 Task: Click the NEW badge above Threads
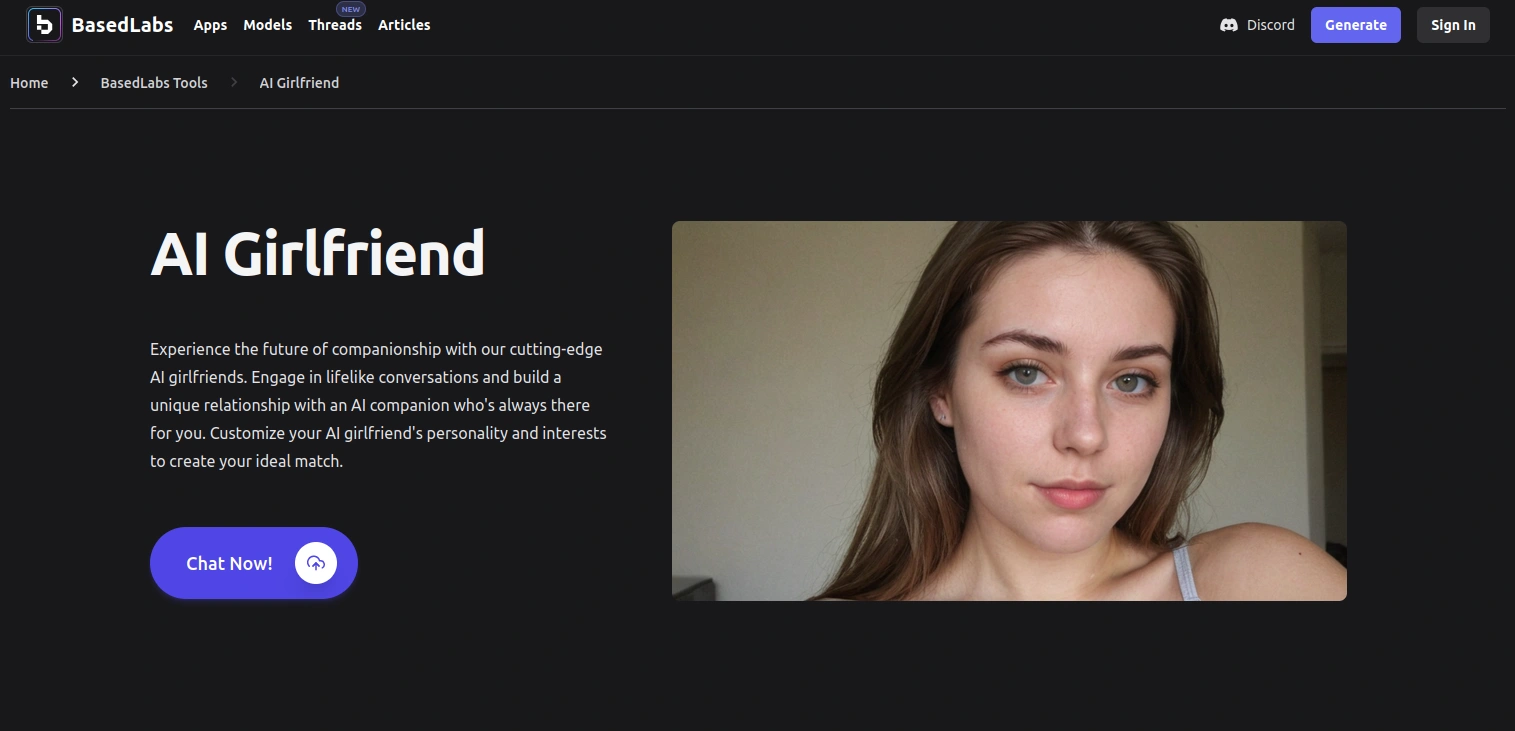(x=351, y=9)
